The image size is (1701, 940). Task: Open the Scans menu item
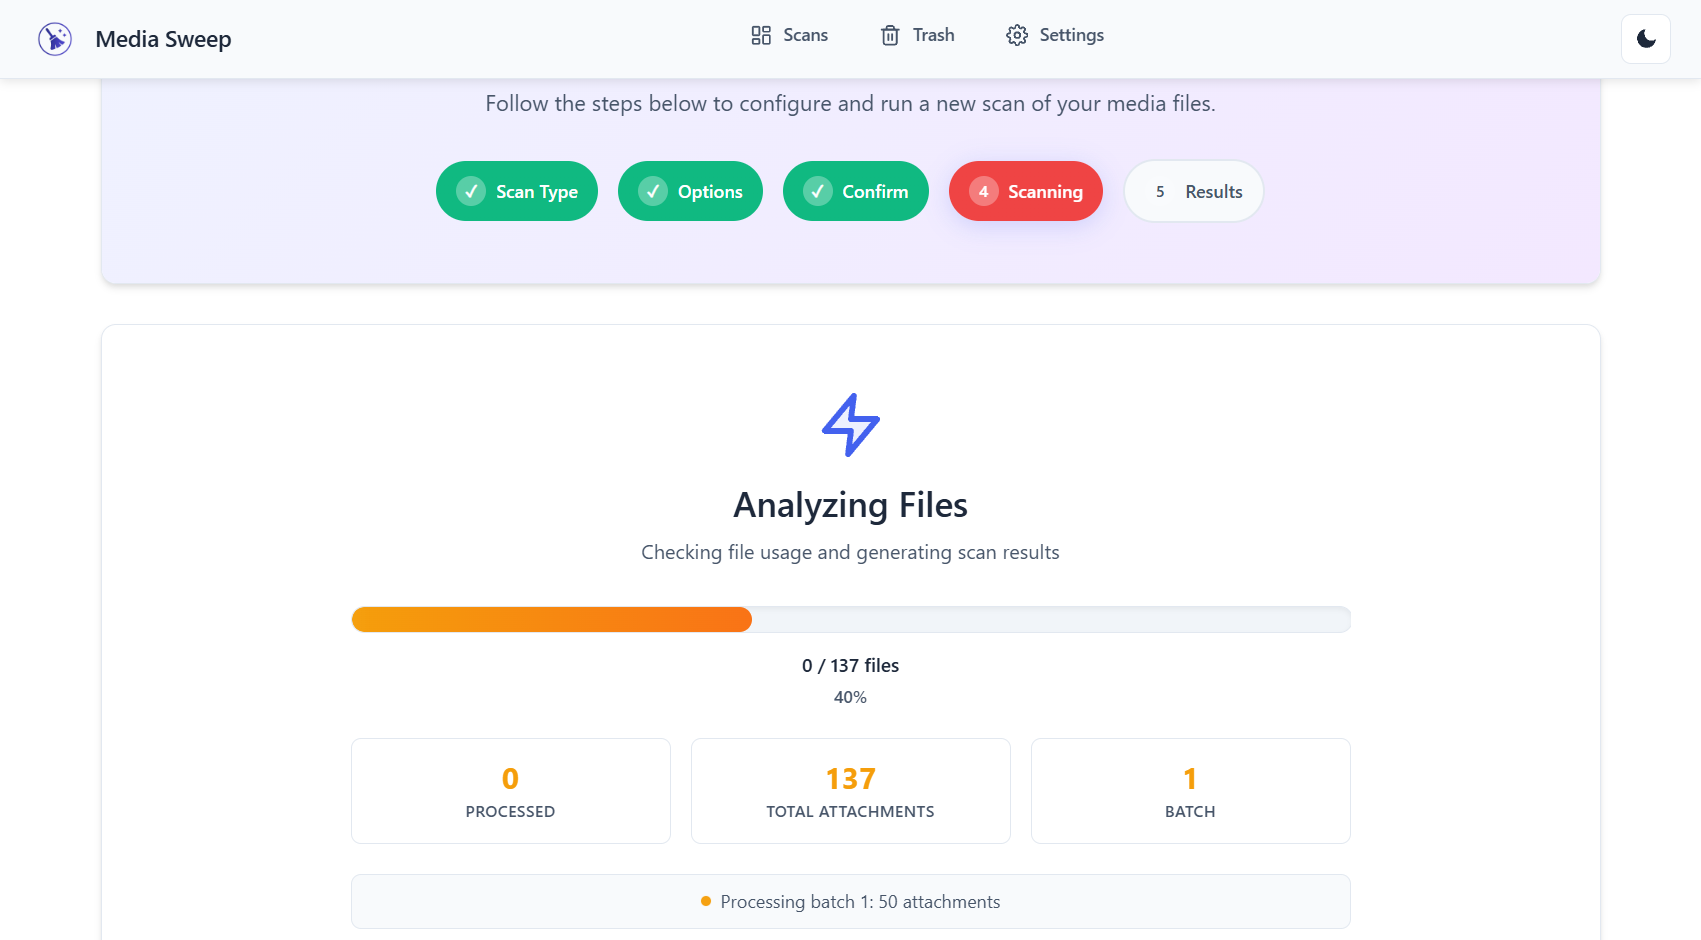[805, 34]
